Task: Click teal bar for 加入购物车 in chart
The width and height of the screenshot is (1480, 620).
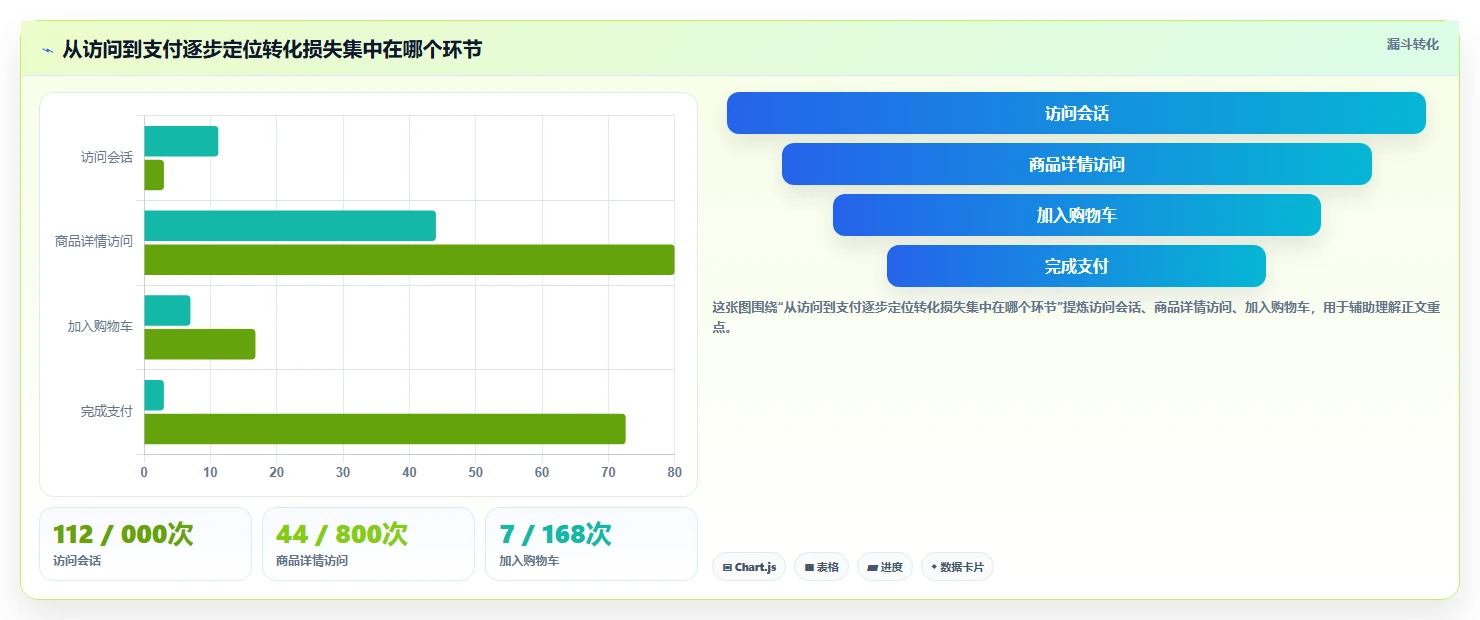Action: click(x=167, y=310)
